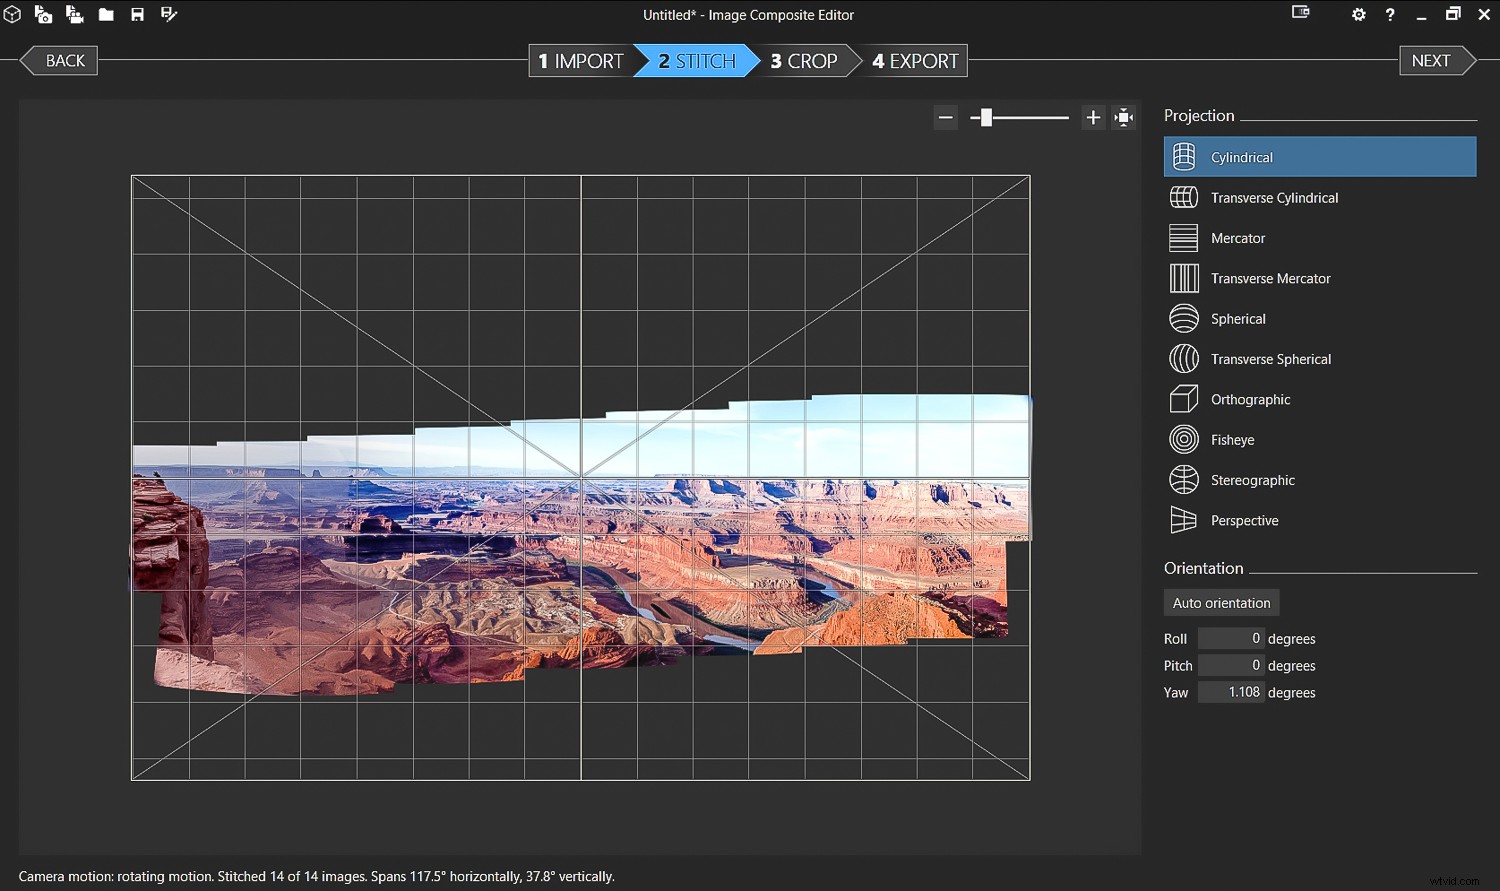
Task: Create new panorama from video
Action: tap(75, 14)
